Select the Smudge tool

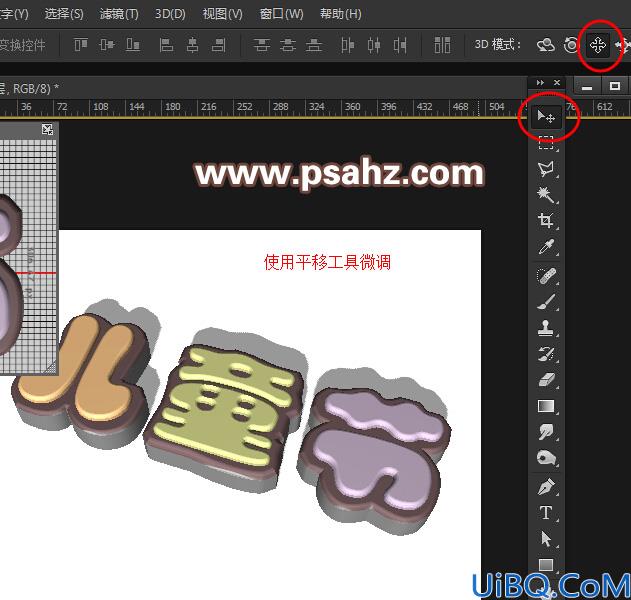point(546,432)
